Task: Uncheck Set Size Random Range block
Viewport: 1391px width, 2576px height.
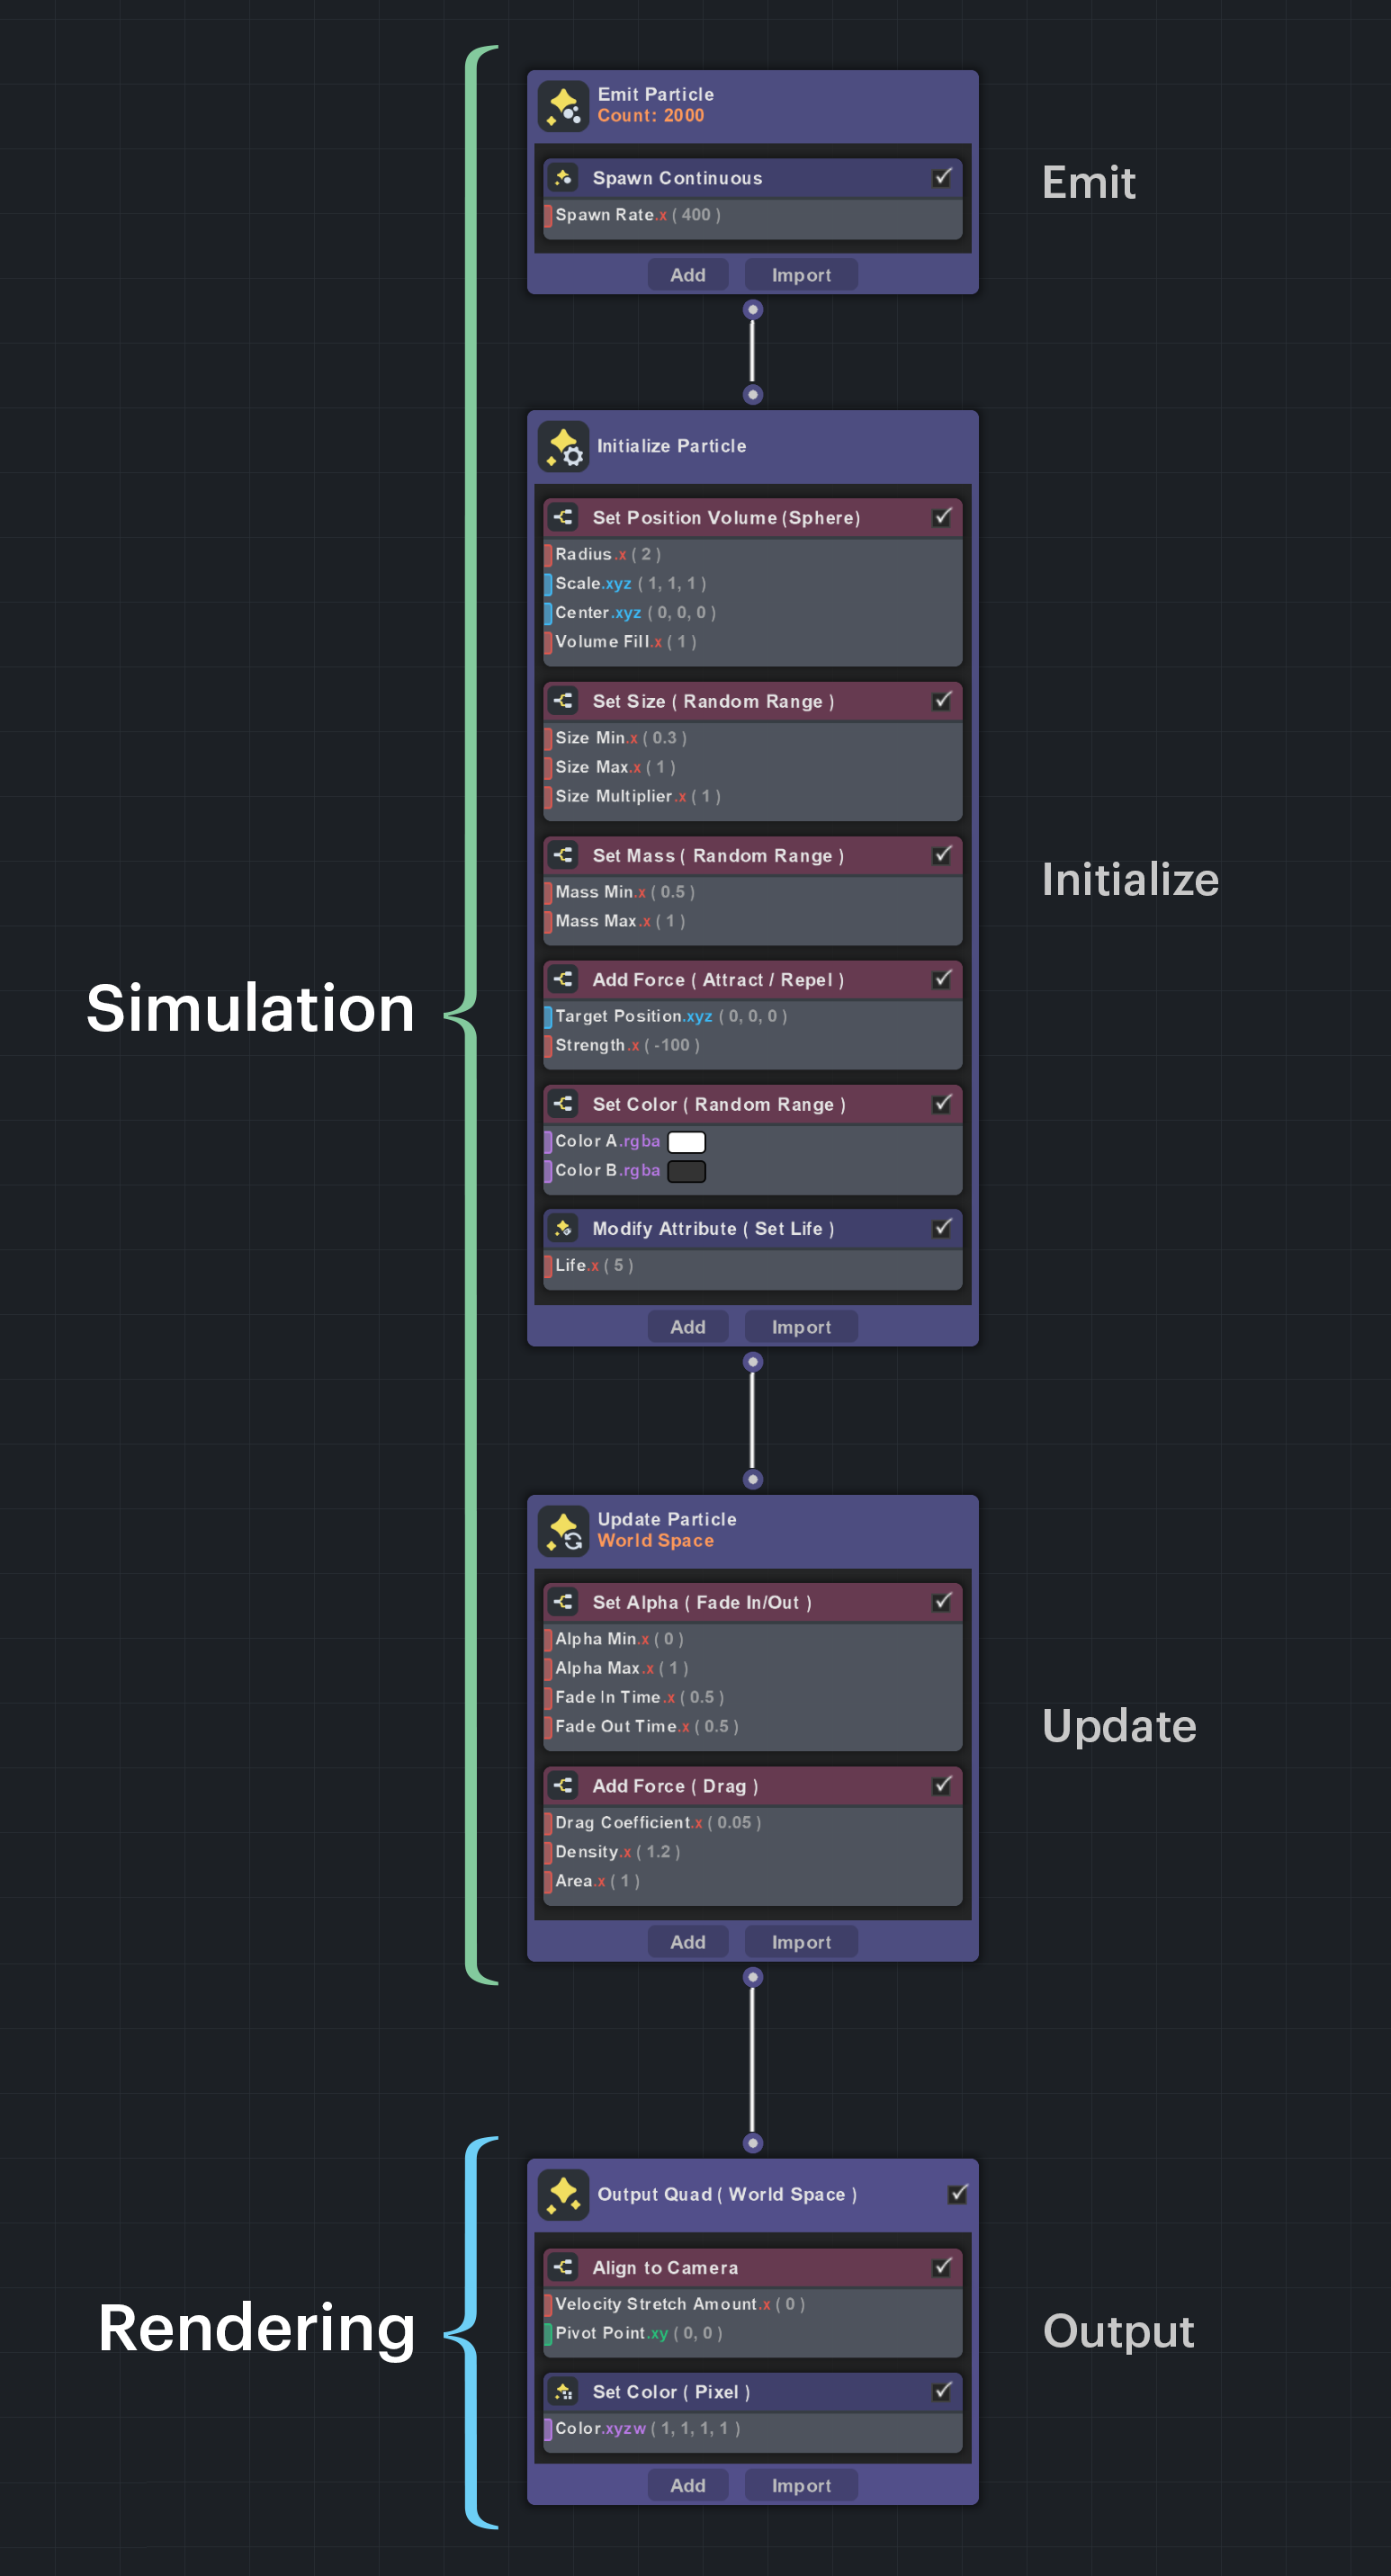Action: [941, 701]
